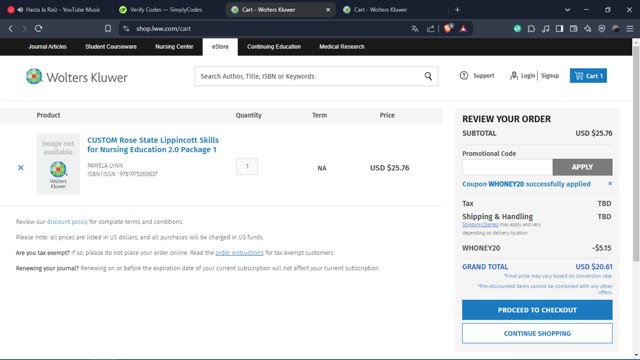This screenshot has width=640, height=360.
Task: Open Continuing Education nav item
Action: (x=274, y=47)
